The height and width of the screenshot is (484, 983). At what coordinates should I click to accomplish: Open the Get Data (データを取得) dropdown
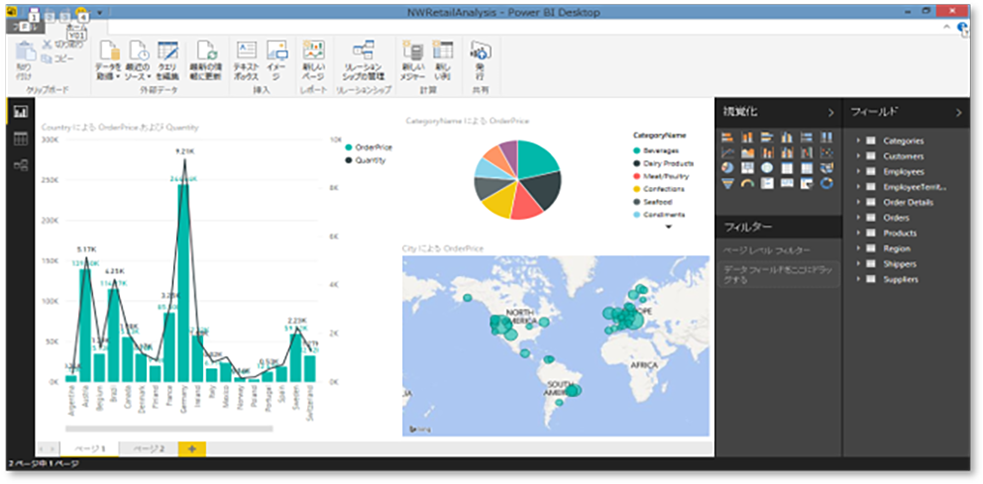pos(107,61)
